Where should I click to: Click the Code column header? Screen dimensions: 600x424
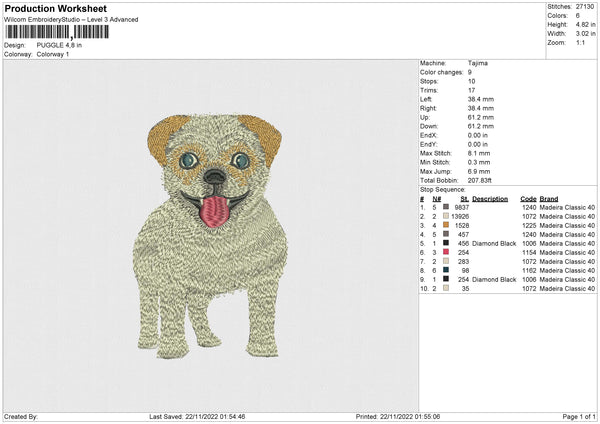coord(528,198)
